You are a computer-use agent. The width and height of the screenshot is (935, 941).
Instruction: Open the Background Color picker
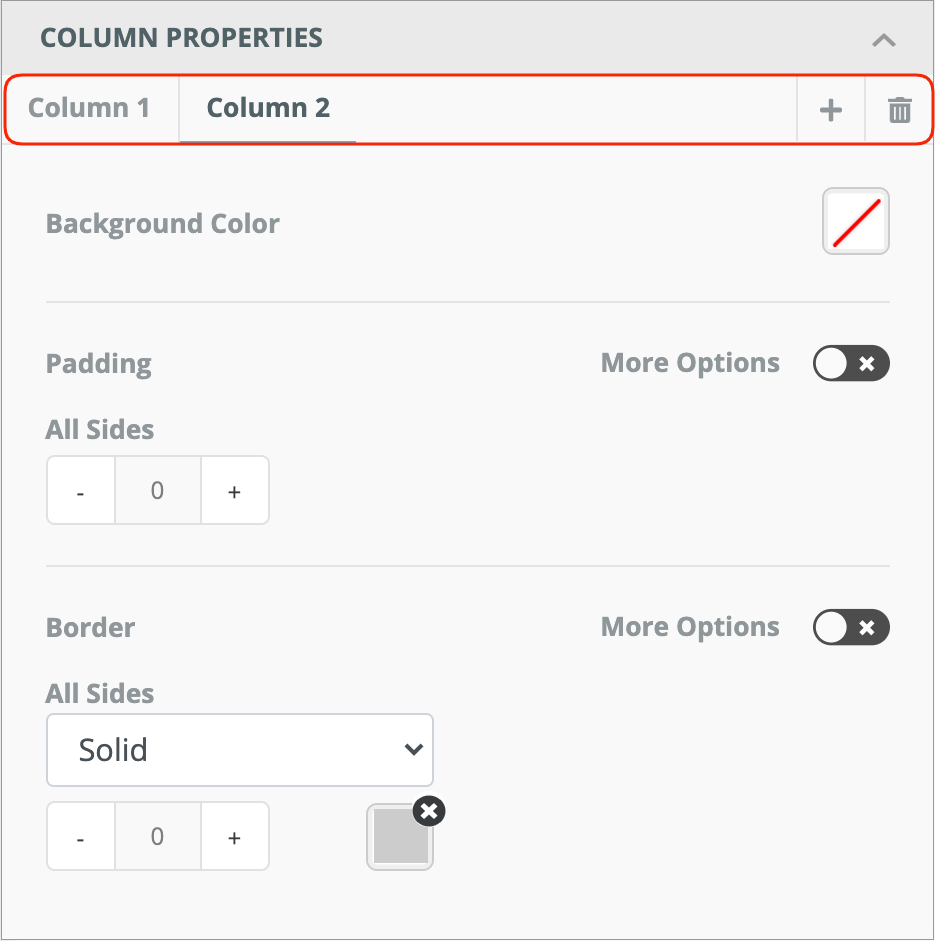856,222
